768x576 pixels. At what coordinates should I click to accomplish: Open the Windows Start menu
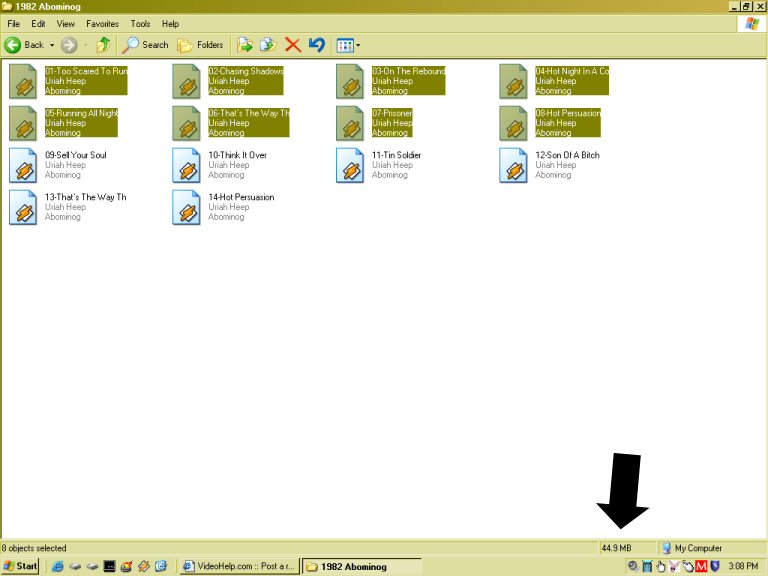pos(20,566)
